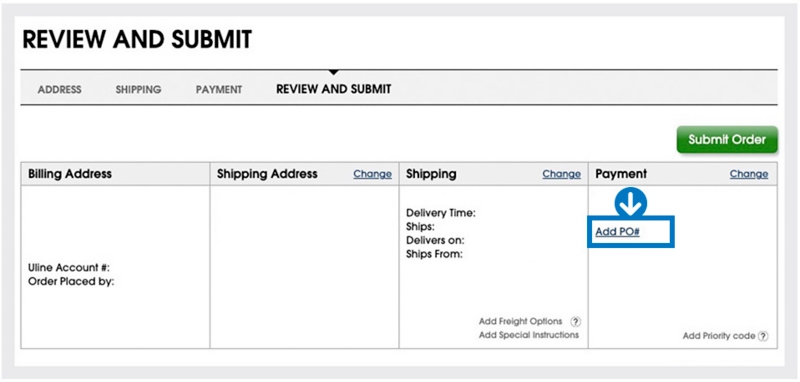Click the green Submit Order button
Screen dimensions: 800x382
(727, 140)
